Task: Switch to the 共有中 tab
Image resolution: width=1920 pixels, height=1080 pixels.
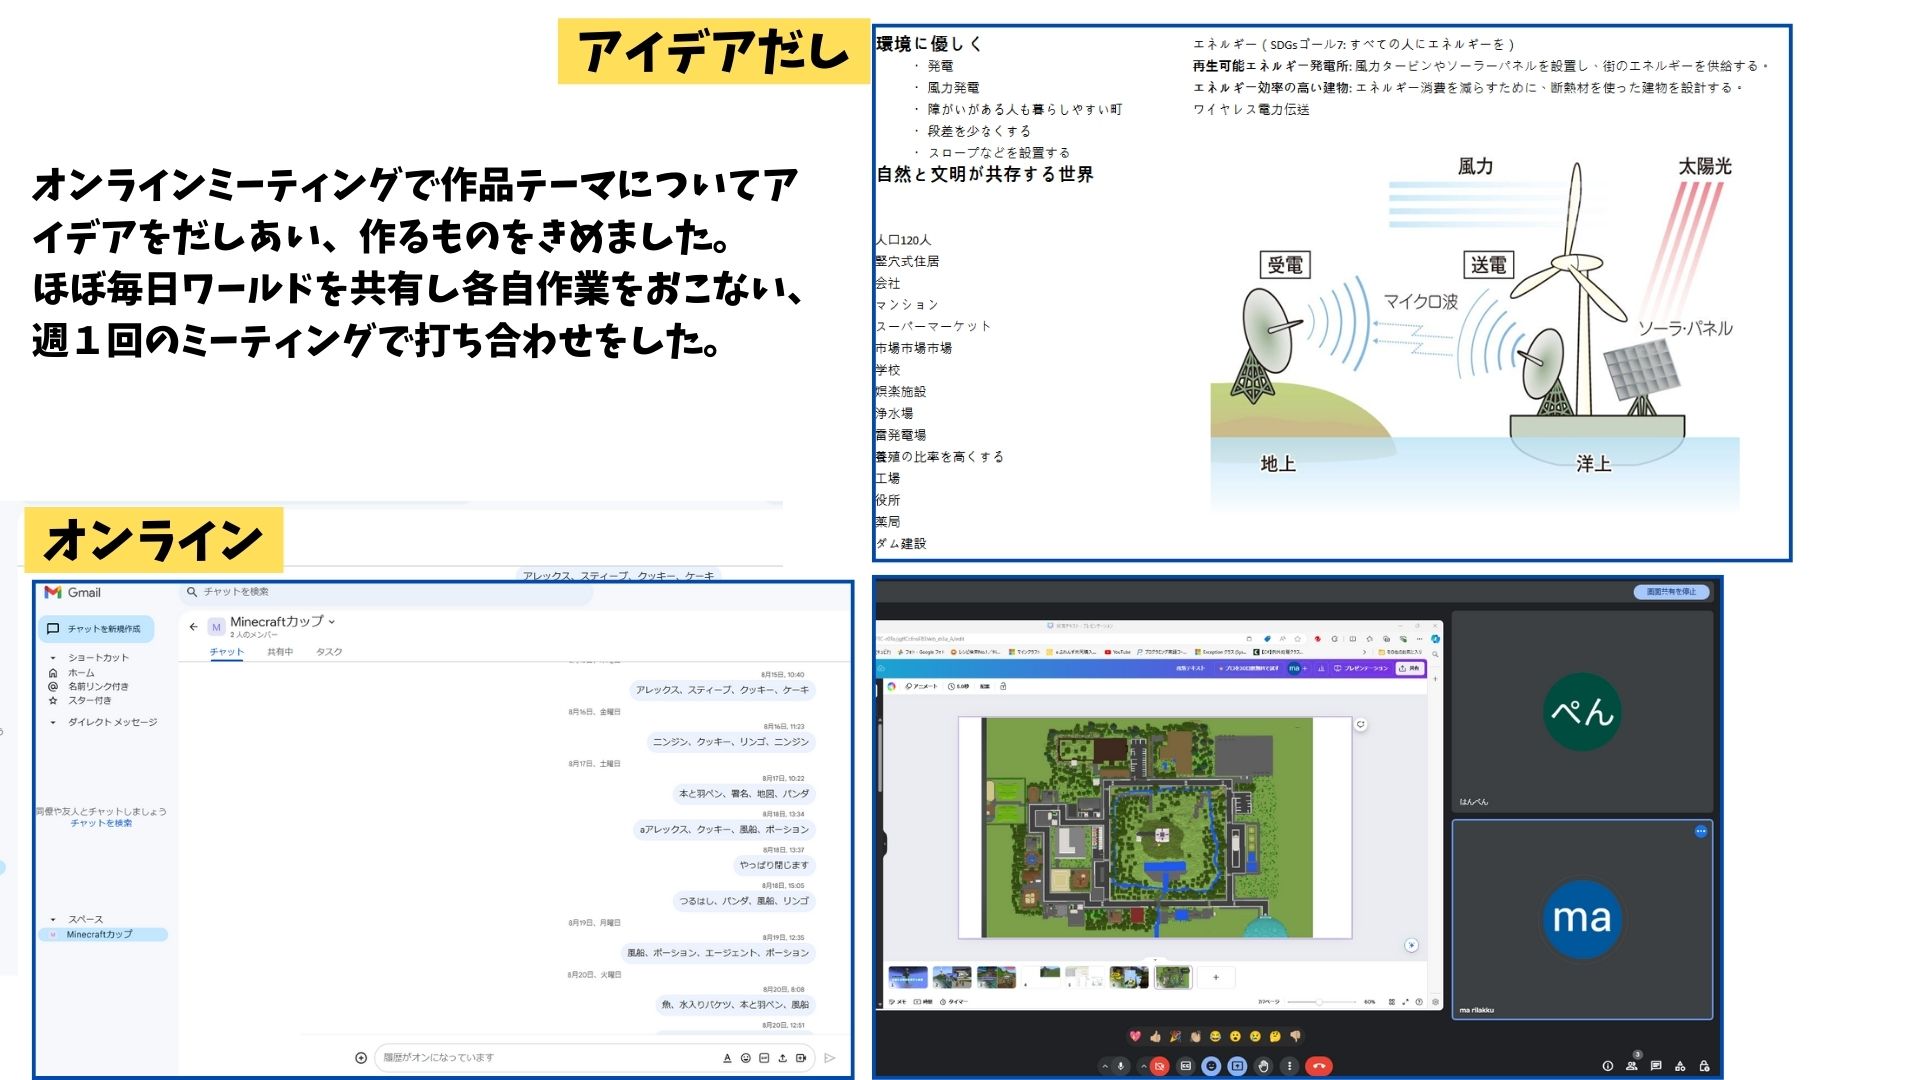Action: (280, 652)
